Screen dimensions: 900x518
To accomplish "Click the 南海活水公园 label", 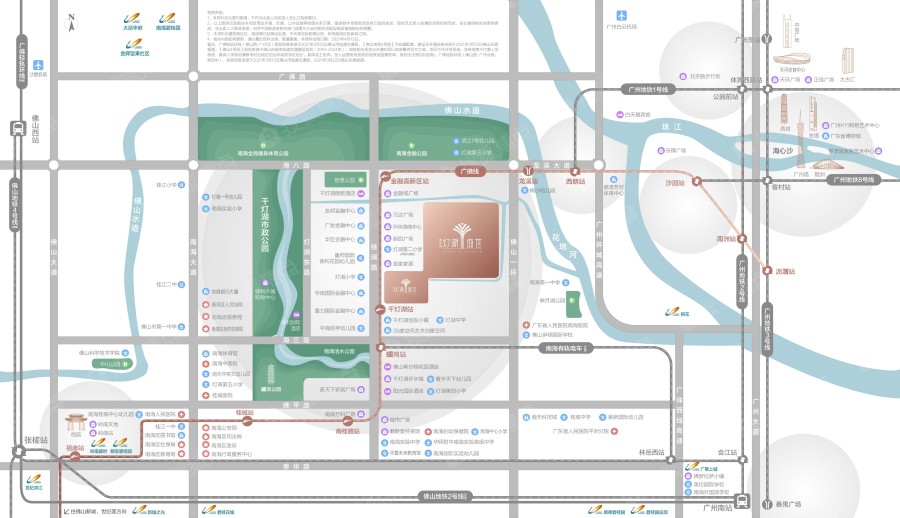I will [339, 351].
